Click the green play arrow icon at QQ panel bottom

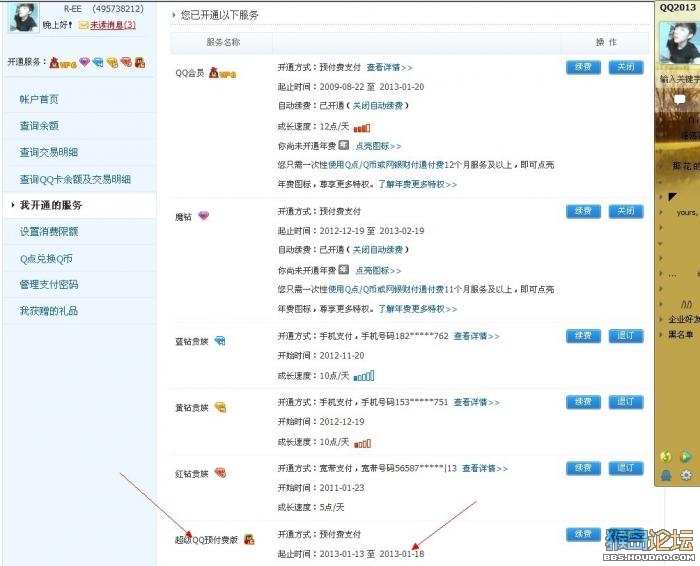tap(685, 457)
